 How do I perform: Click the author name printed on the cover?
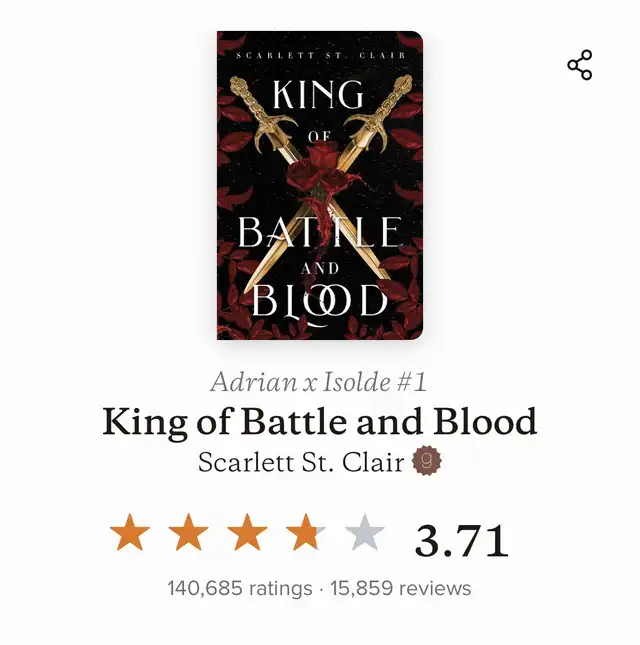pos(321,56)
